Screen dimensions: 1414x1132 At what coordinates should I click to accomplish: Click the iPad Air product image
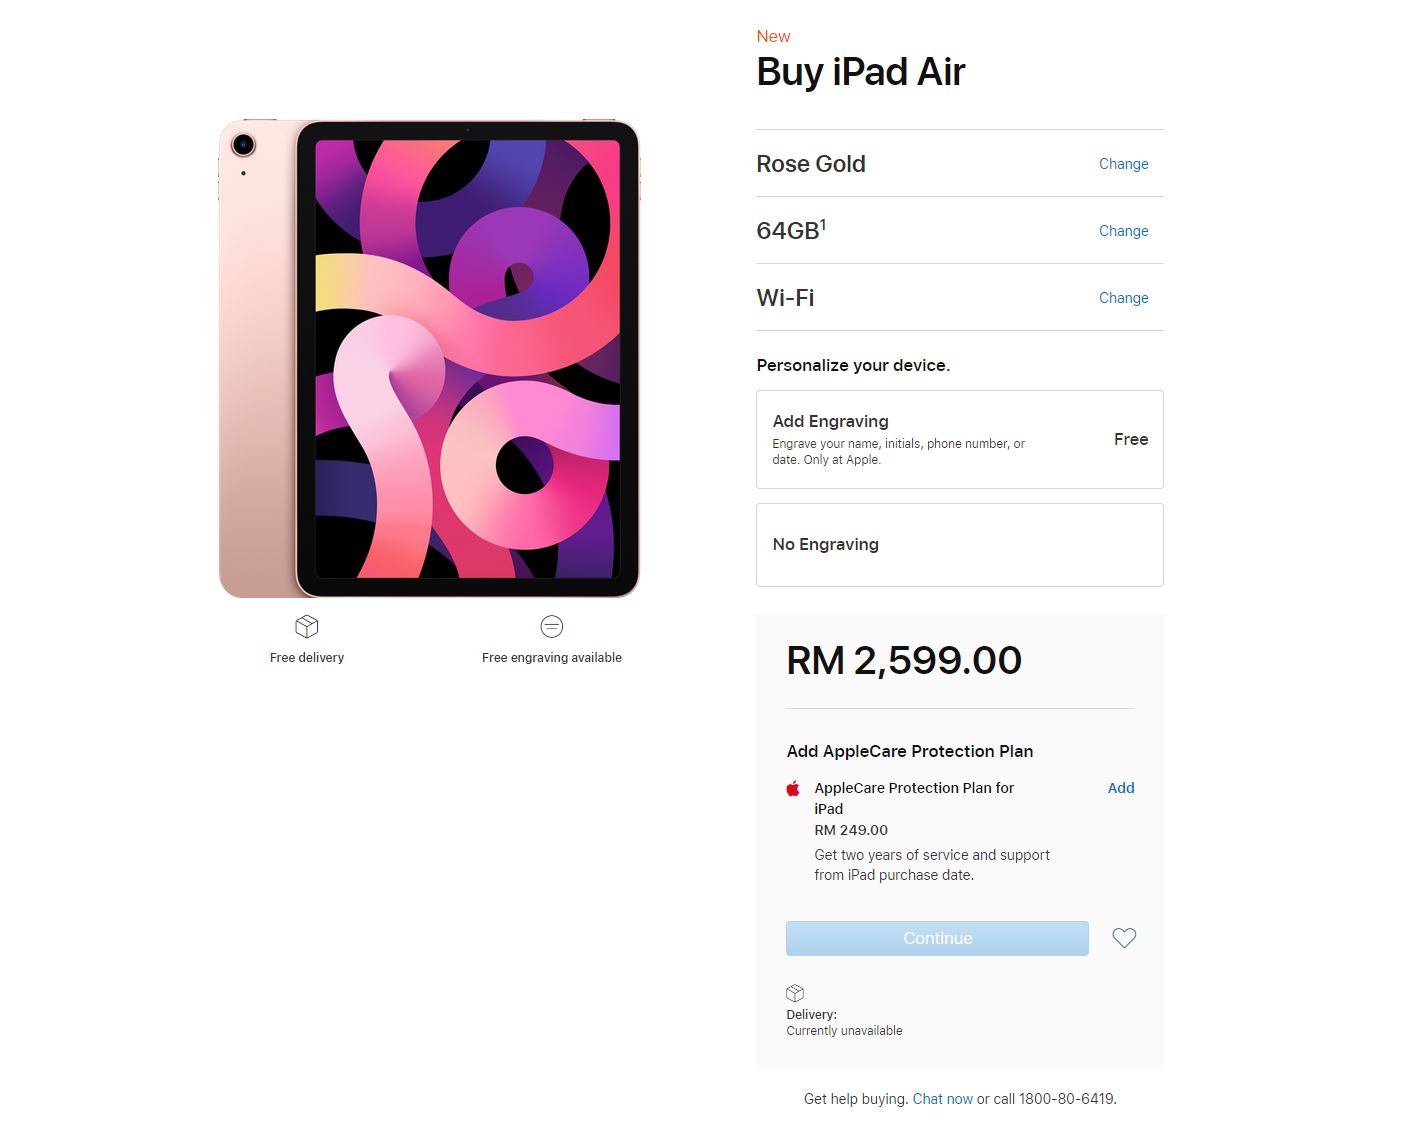coord(429,359)
